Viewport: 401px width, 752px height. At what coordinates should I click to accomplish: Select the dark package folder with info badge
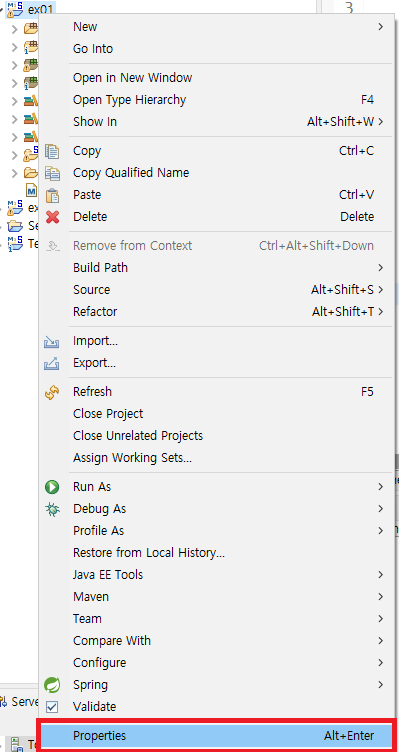(x=31, y=82)
